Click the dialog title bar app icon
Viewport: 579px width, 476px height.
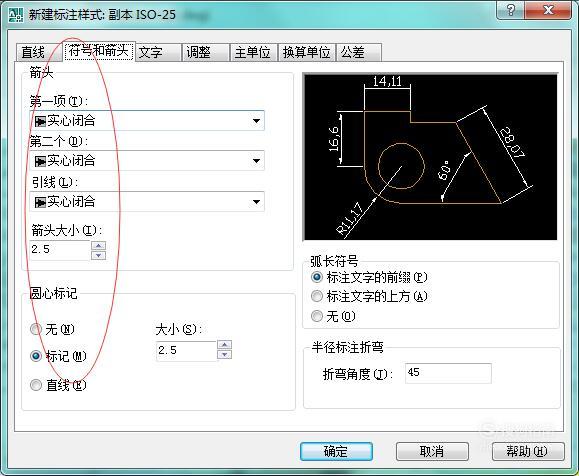[x=16, y=14]
